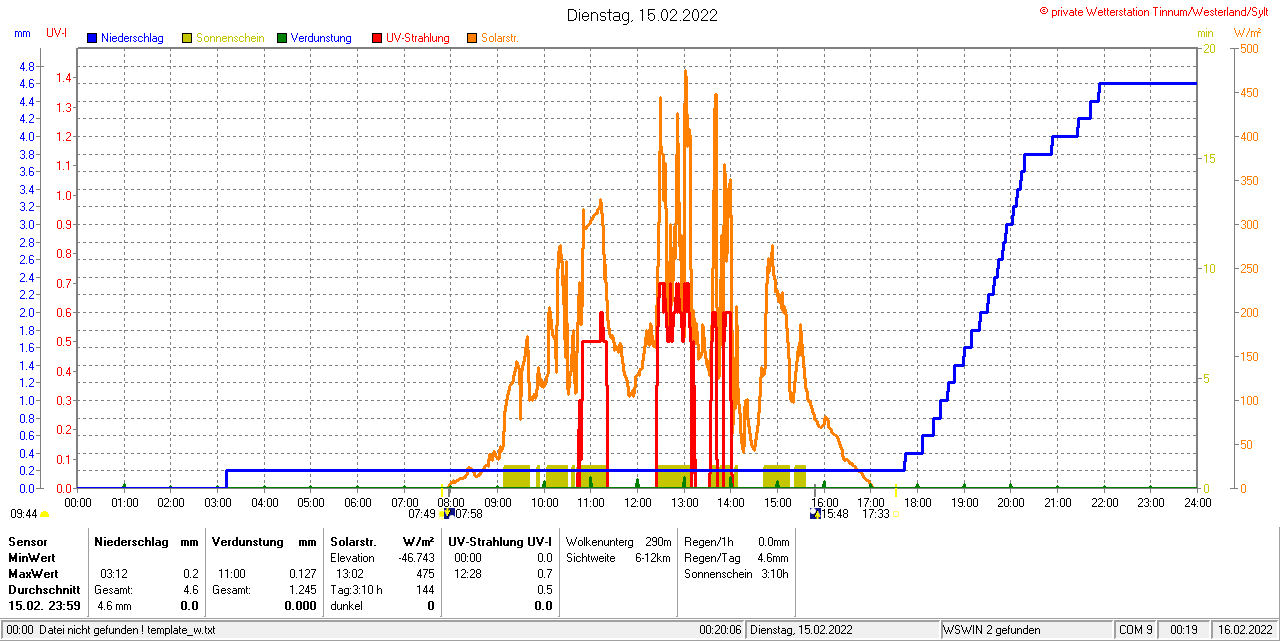The image size is (1280, 641).
Task: Click the COM 9 status cell
Action: [1136, 630]
